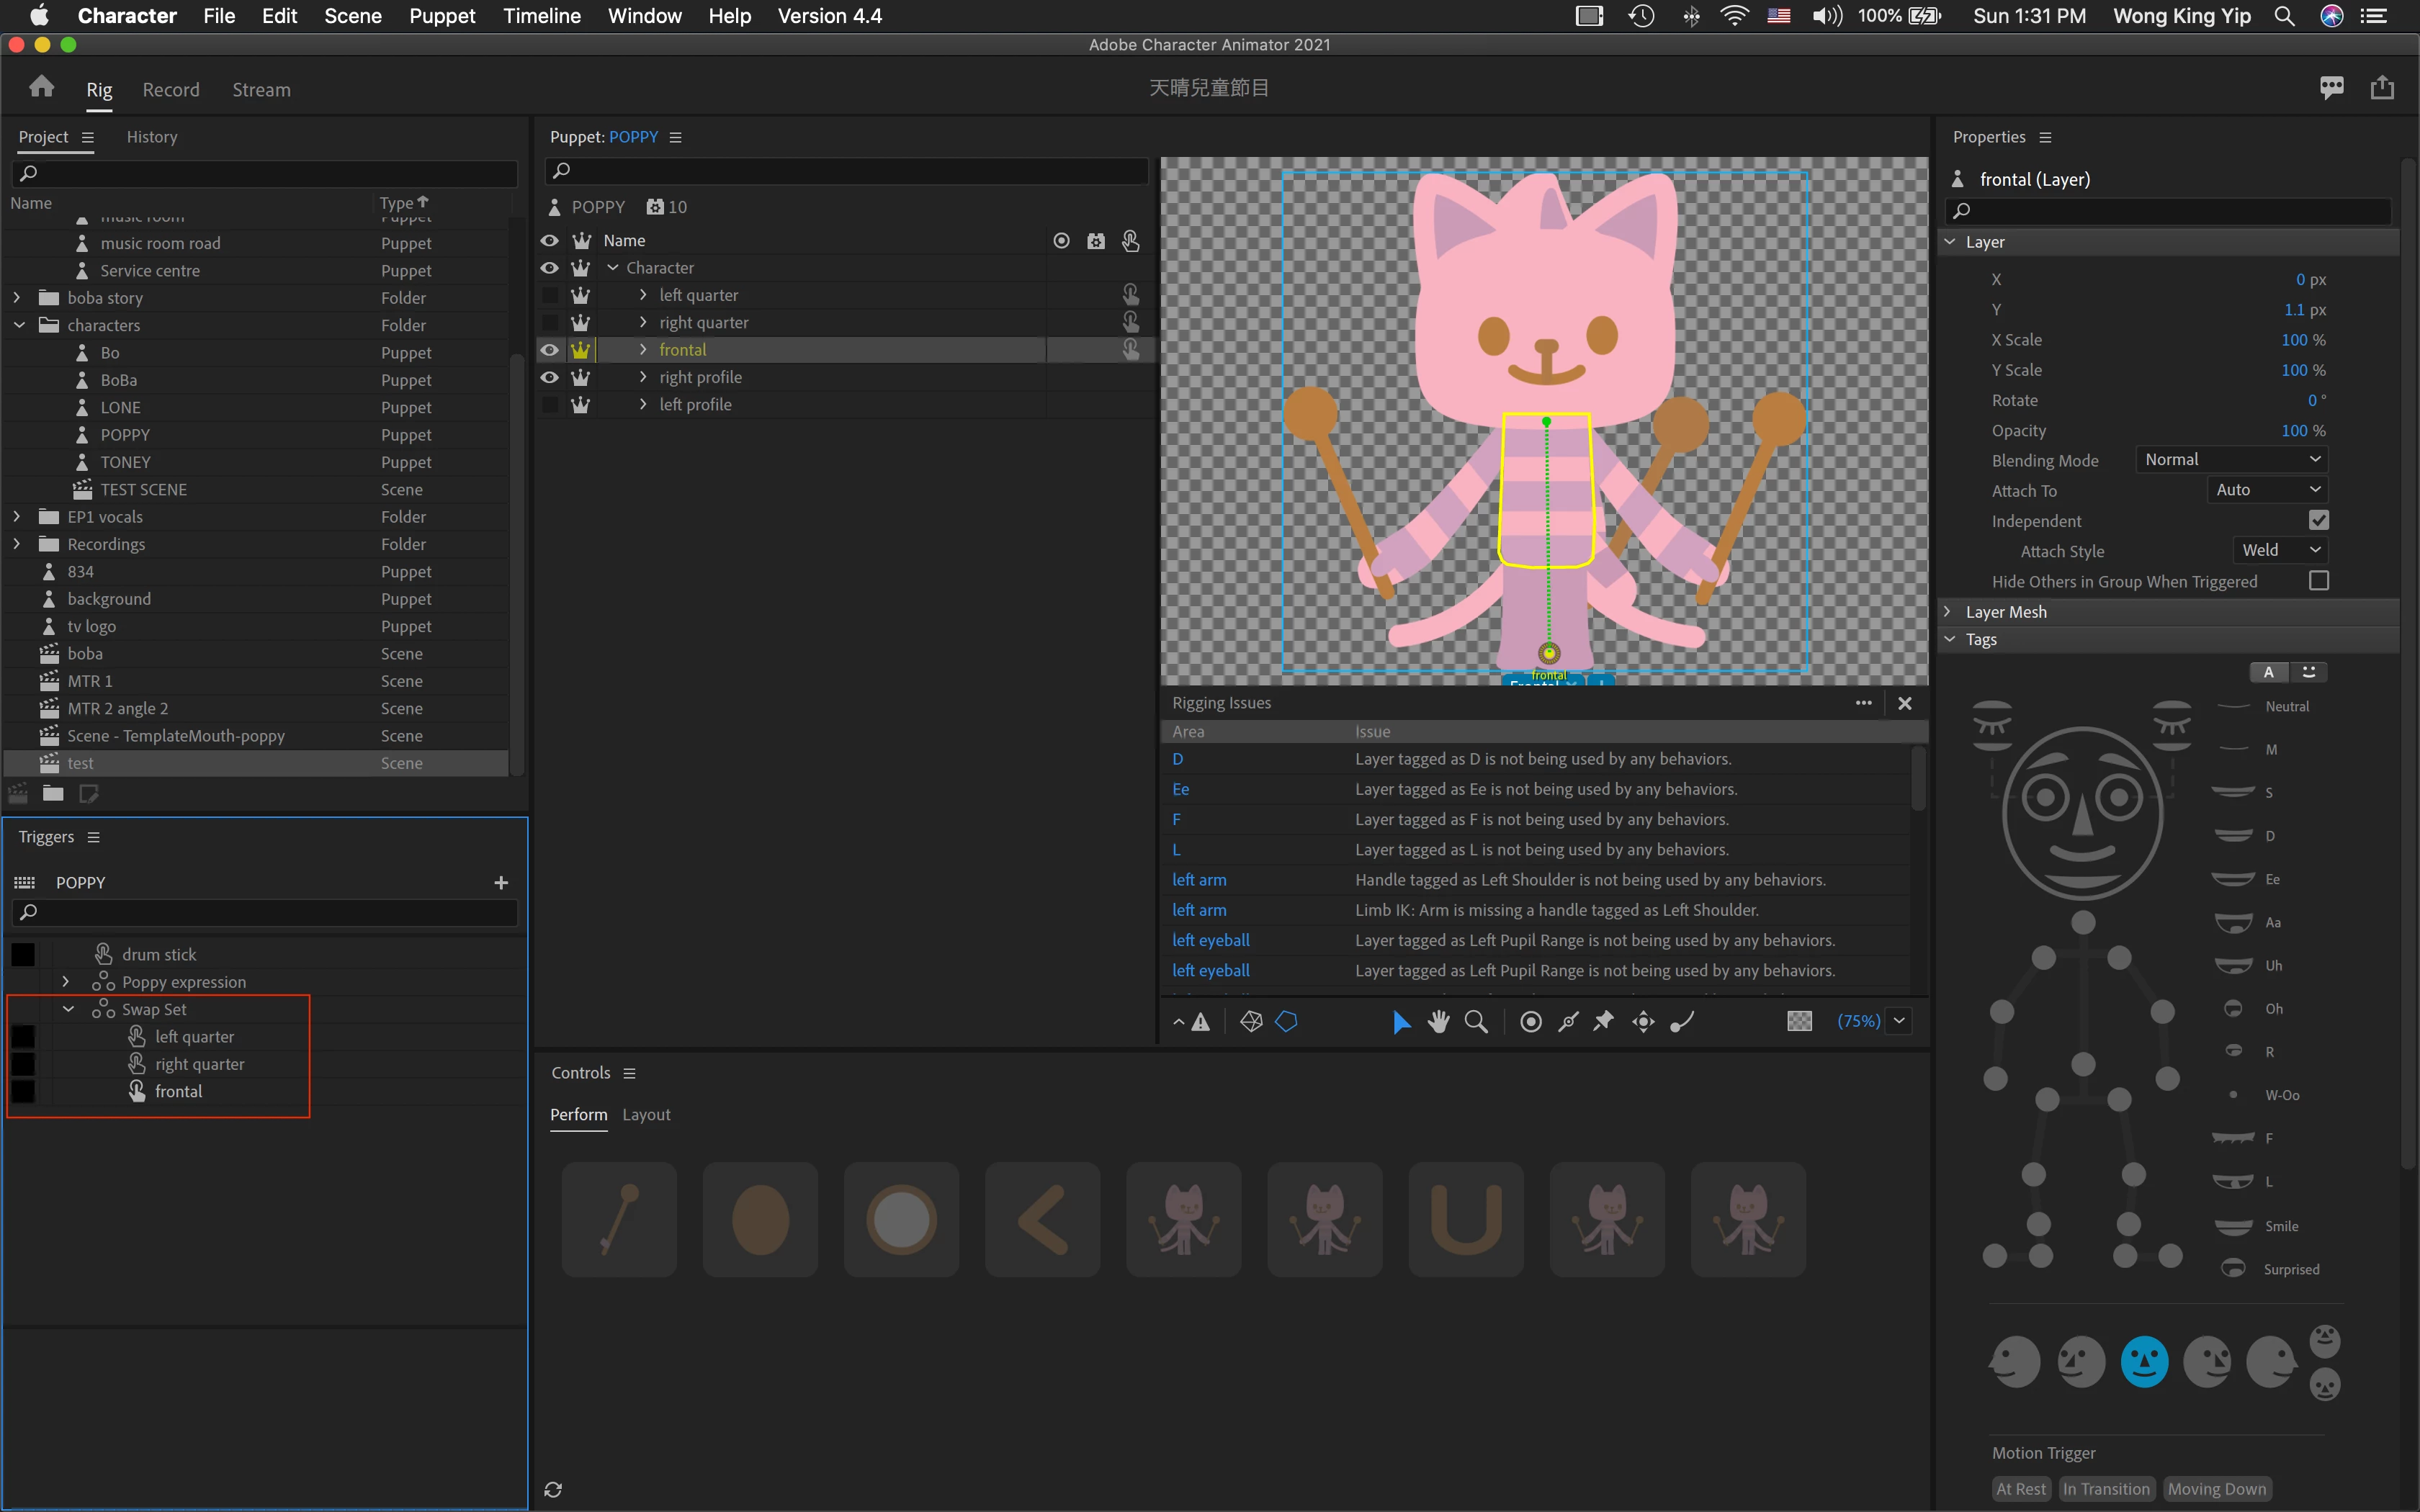Toggle the mesh display icon
The image size is (2420, 1512).
[x=1251, y=1021]
